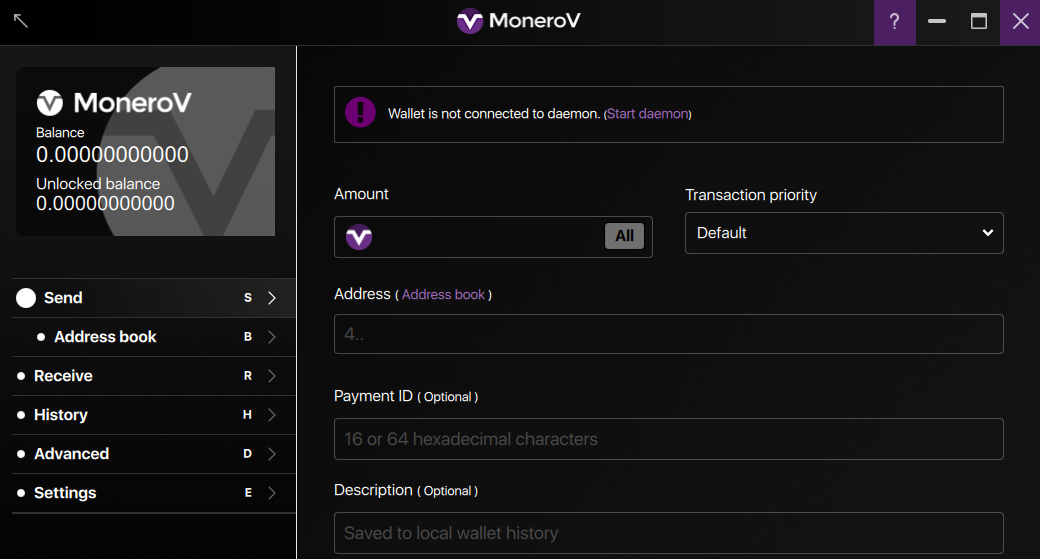
Task: Open the Receive page
Action: [x=154, y=376]
